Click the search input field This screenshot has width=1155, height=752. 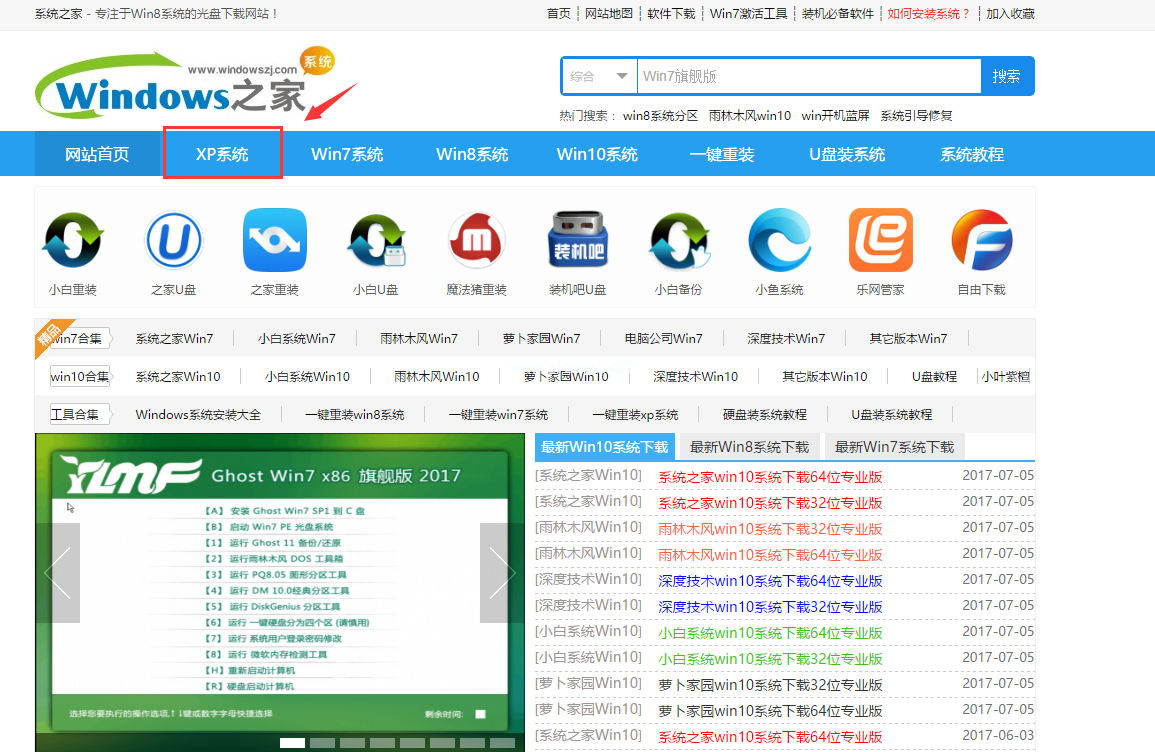808,76
